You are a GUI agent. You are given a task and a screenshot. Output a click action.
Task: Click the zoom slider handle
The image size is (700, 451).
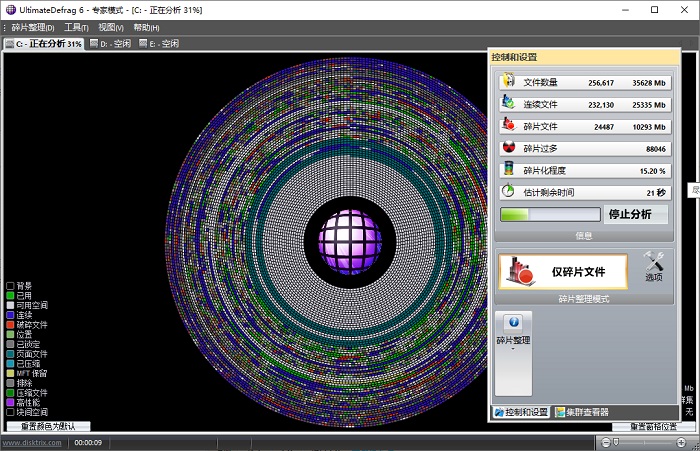[616, 442]
